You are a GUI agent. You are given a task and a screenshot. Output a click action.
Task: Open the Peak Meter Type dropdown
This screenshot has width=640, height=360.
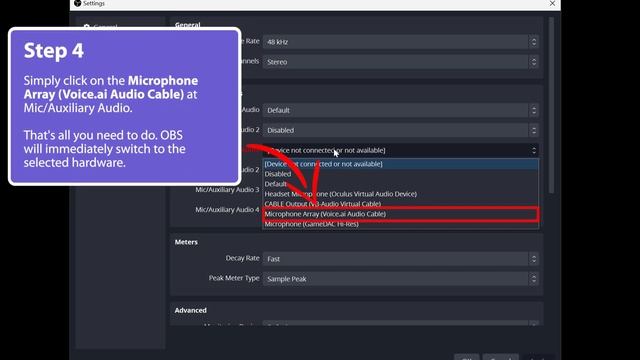coord(400,279)
